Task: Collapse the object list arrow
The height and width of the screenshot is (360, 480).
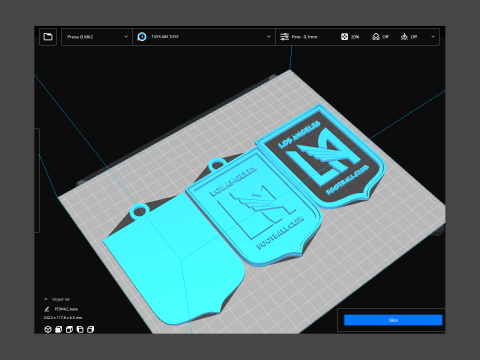Action: 46,299
